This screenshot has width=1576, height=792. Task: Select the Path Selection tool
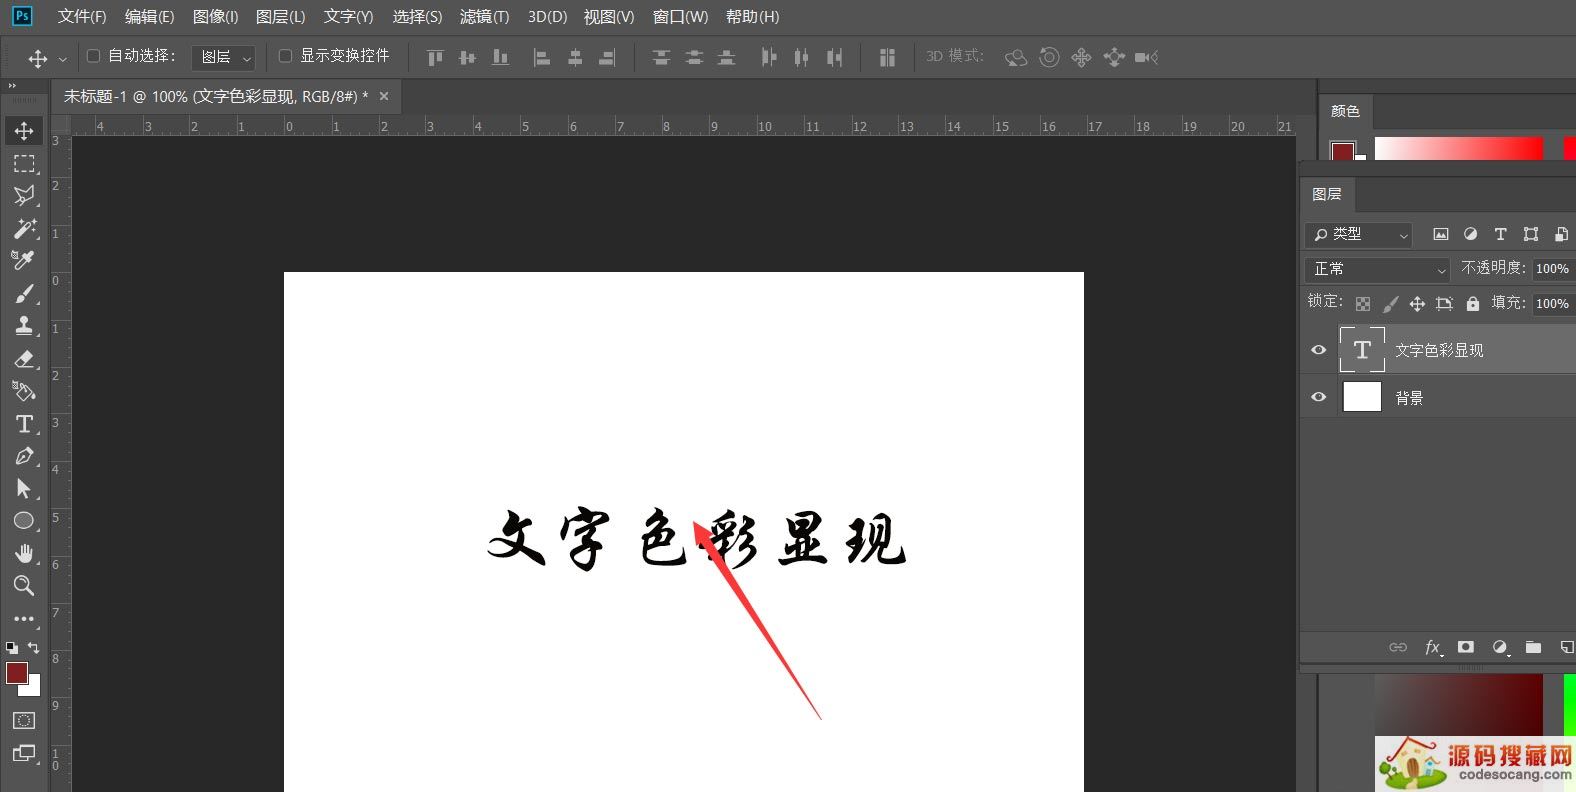[24, 489]
